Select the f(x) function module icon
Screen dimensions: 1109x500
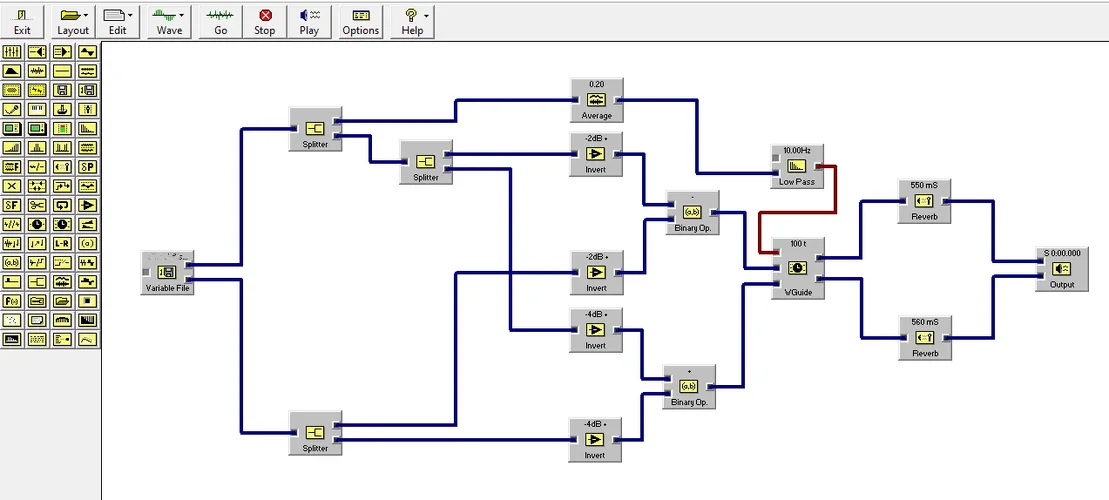pos(12,301)
